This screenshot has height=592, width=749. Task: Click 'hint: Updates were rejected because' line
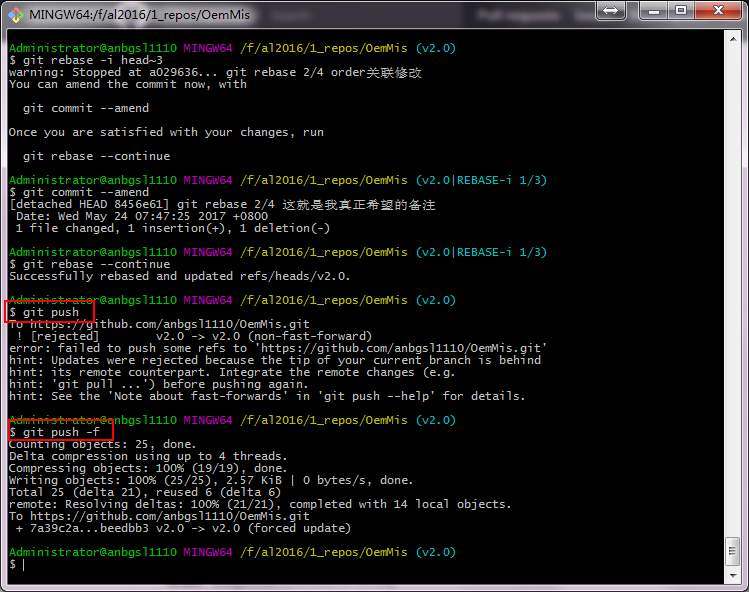[x=275, y=360]
